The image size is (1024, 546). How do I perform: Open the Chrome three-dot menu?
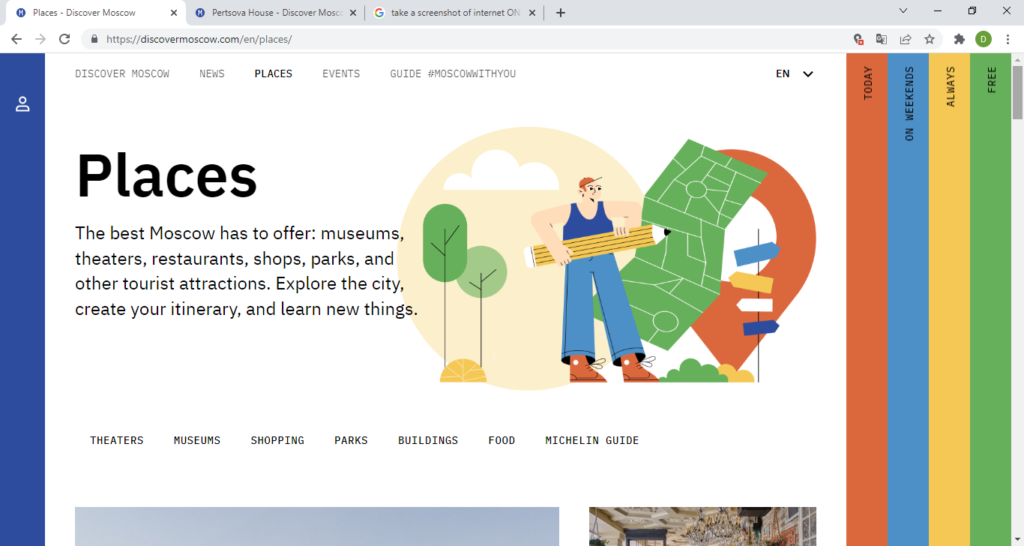1008,39
